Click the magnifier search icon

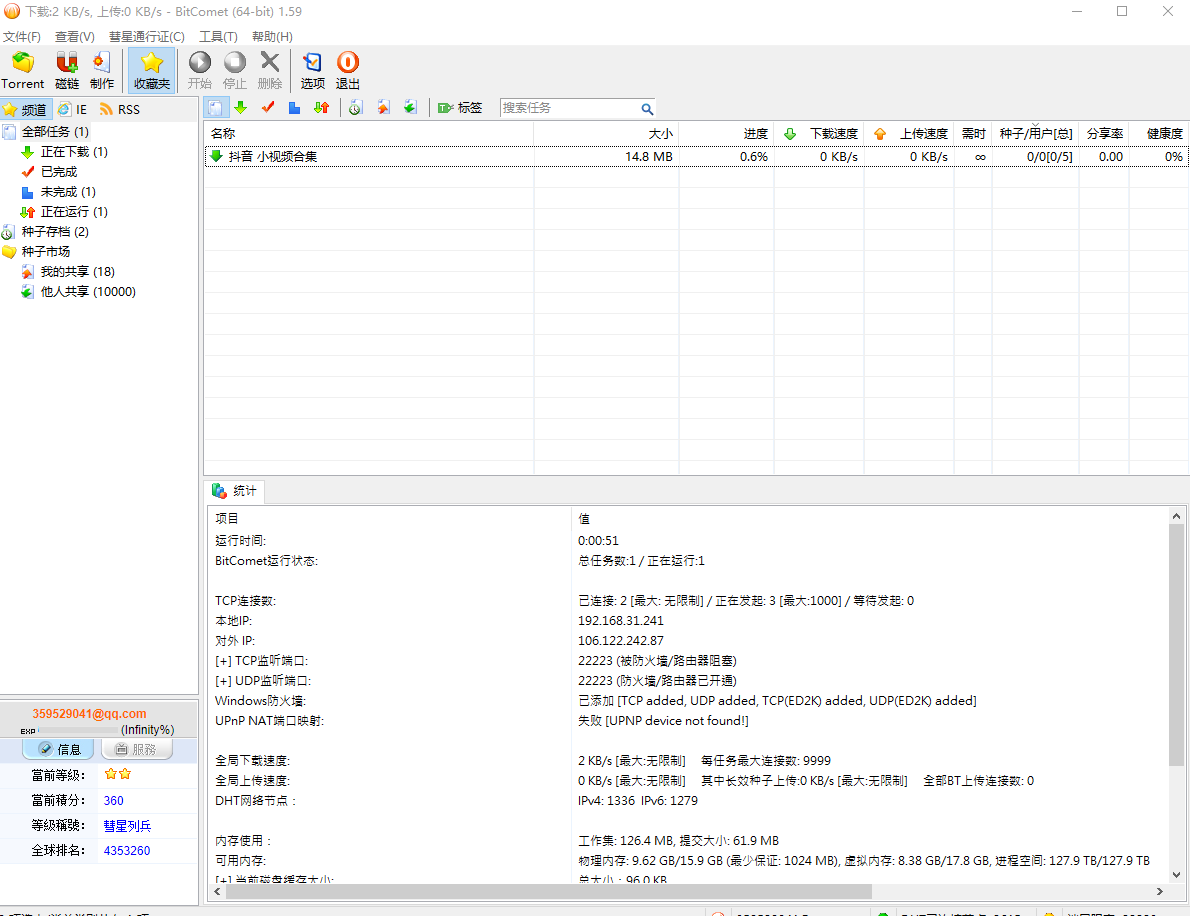coord(647,109)
